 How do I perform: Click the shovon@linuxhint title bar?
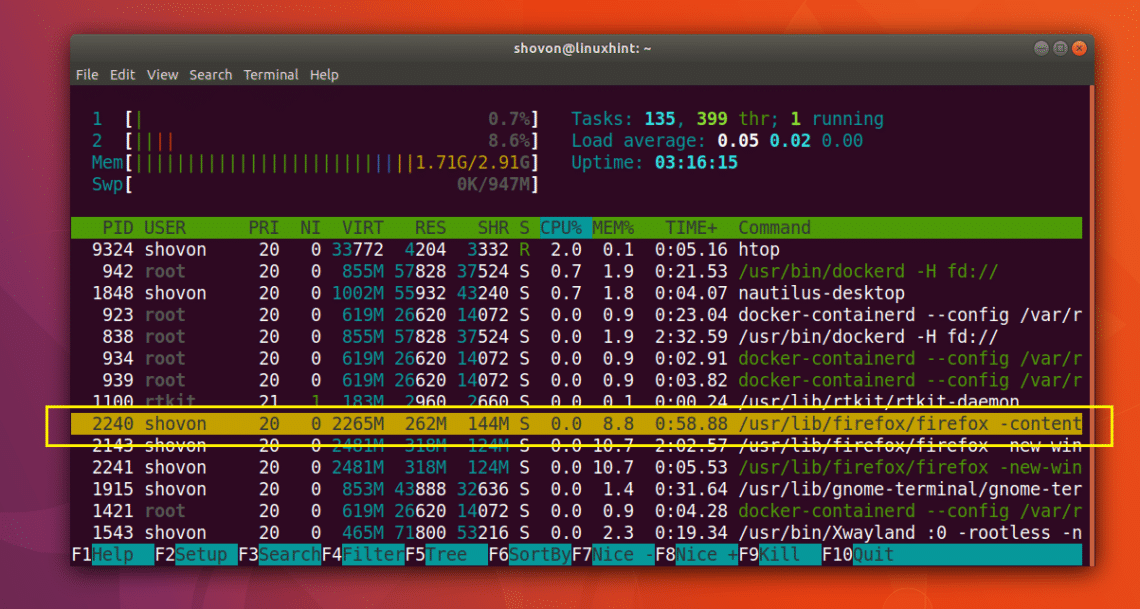pyautogui.click(x=582, y=49)
